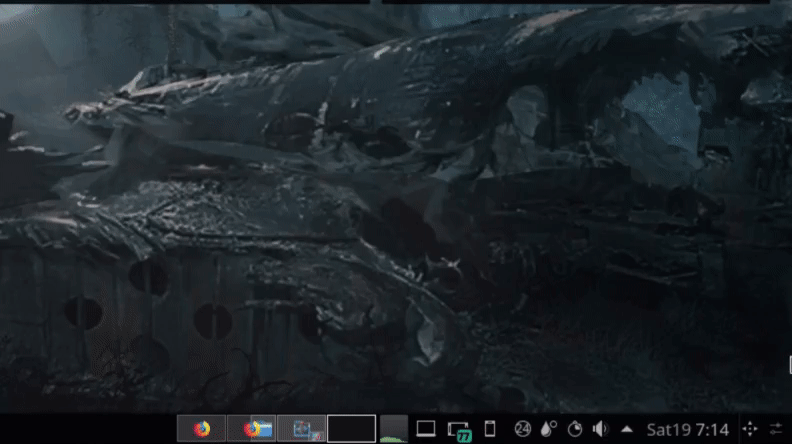The width and height of the screenshot is (792, 444).
Task: Open the Firefox taskbar entry
Action: (202, 429)
